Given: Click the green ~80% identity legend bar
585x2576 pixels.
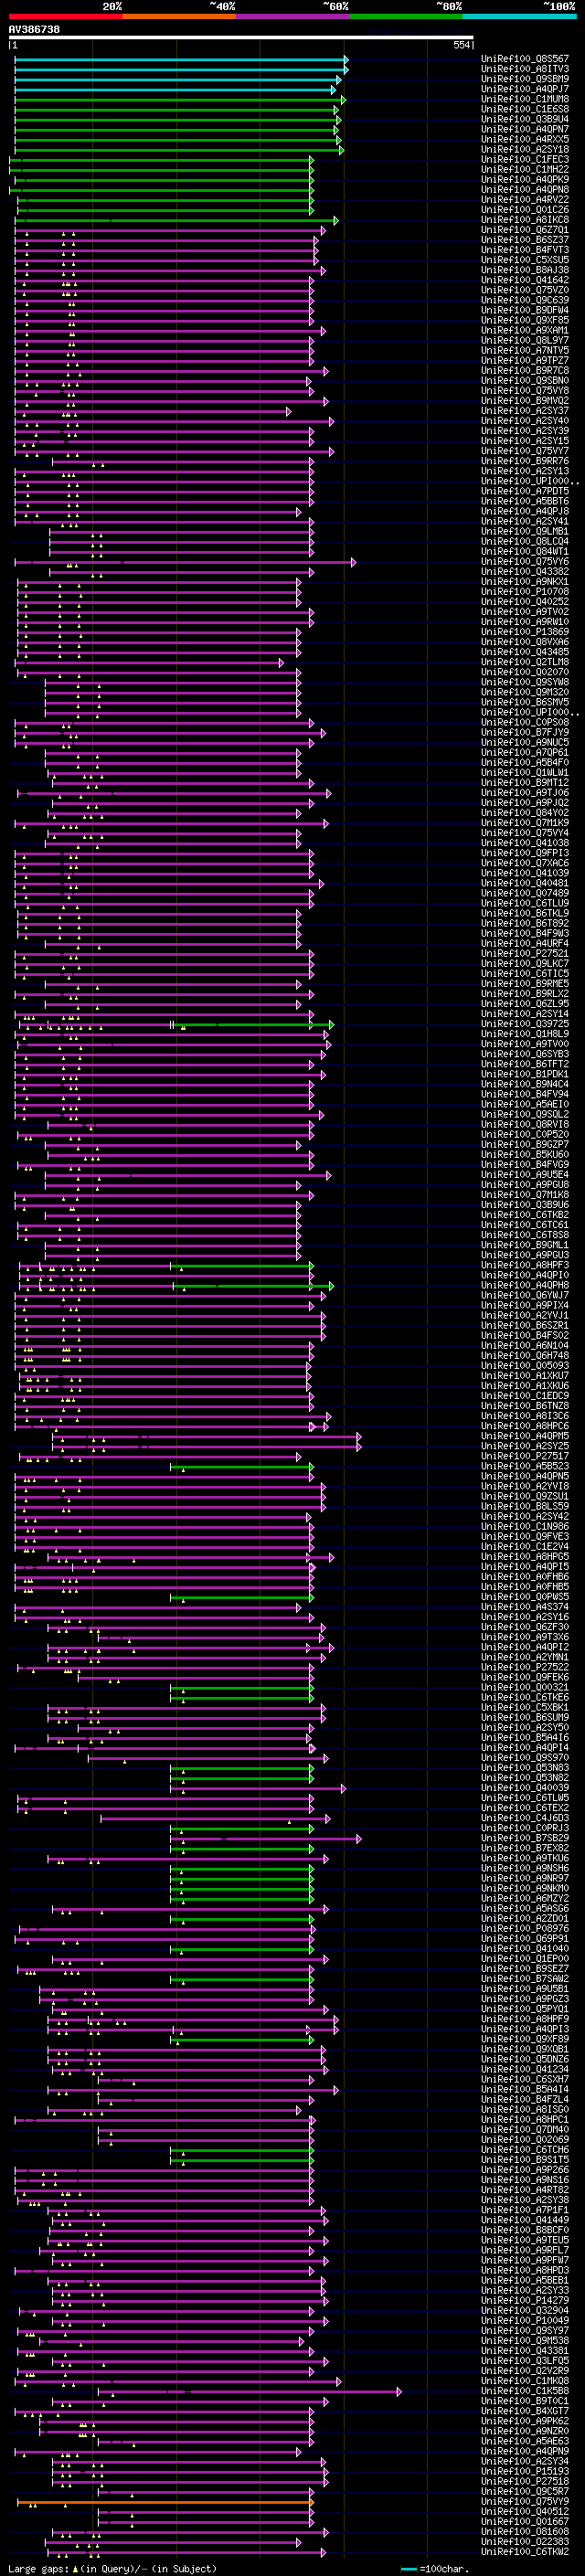Looking at the screenshot, I should pyautogui.click(x=406, y=16).
